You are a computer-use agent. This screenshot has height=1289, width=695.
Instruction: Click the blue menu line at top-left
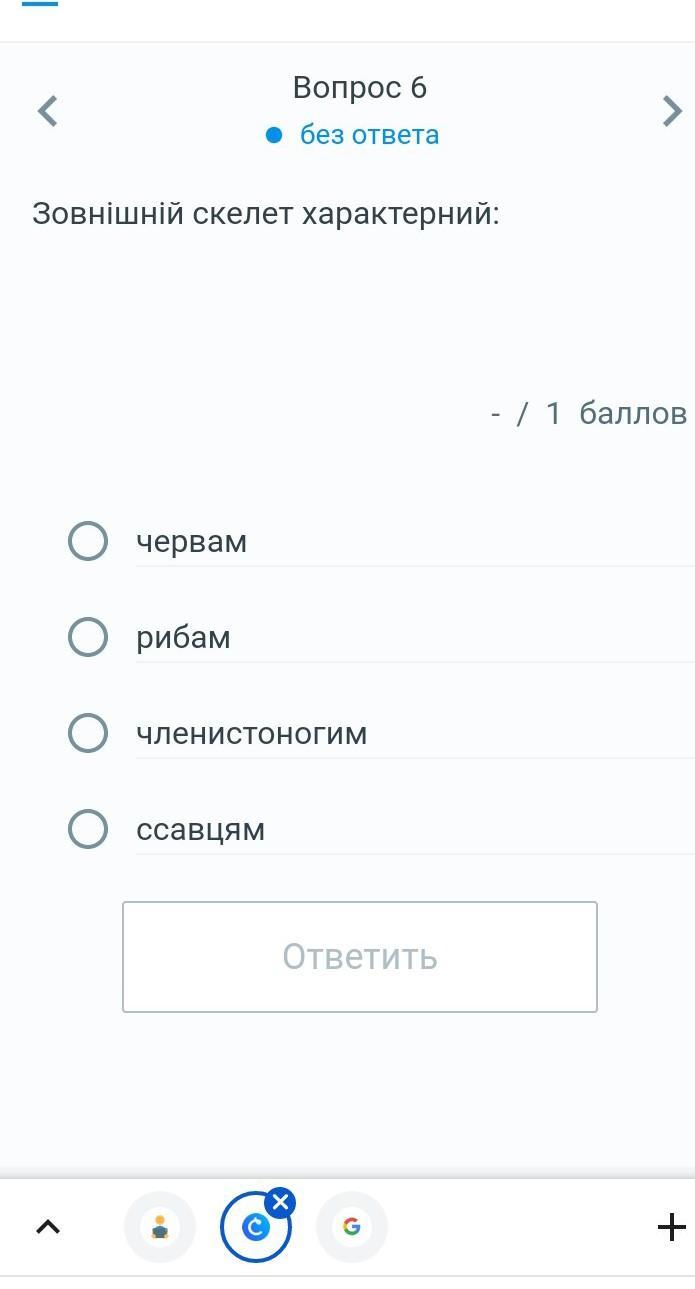(x=40, y=3)
